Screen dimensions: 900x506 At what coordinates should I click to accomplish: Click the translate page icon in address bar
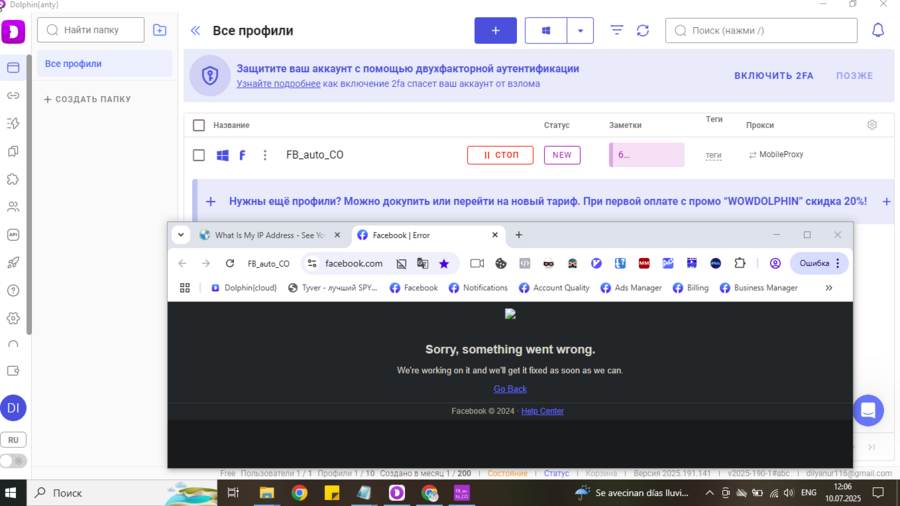tap(422, 263)
